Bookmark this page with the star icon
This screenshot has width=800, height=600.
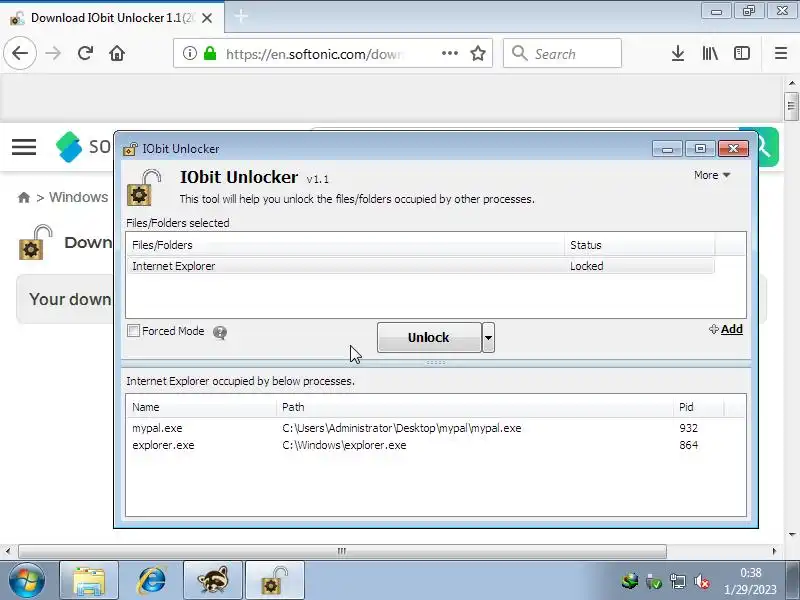[478, 53]
